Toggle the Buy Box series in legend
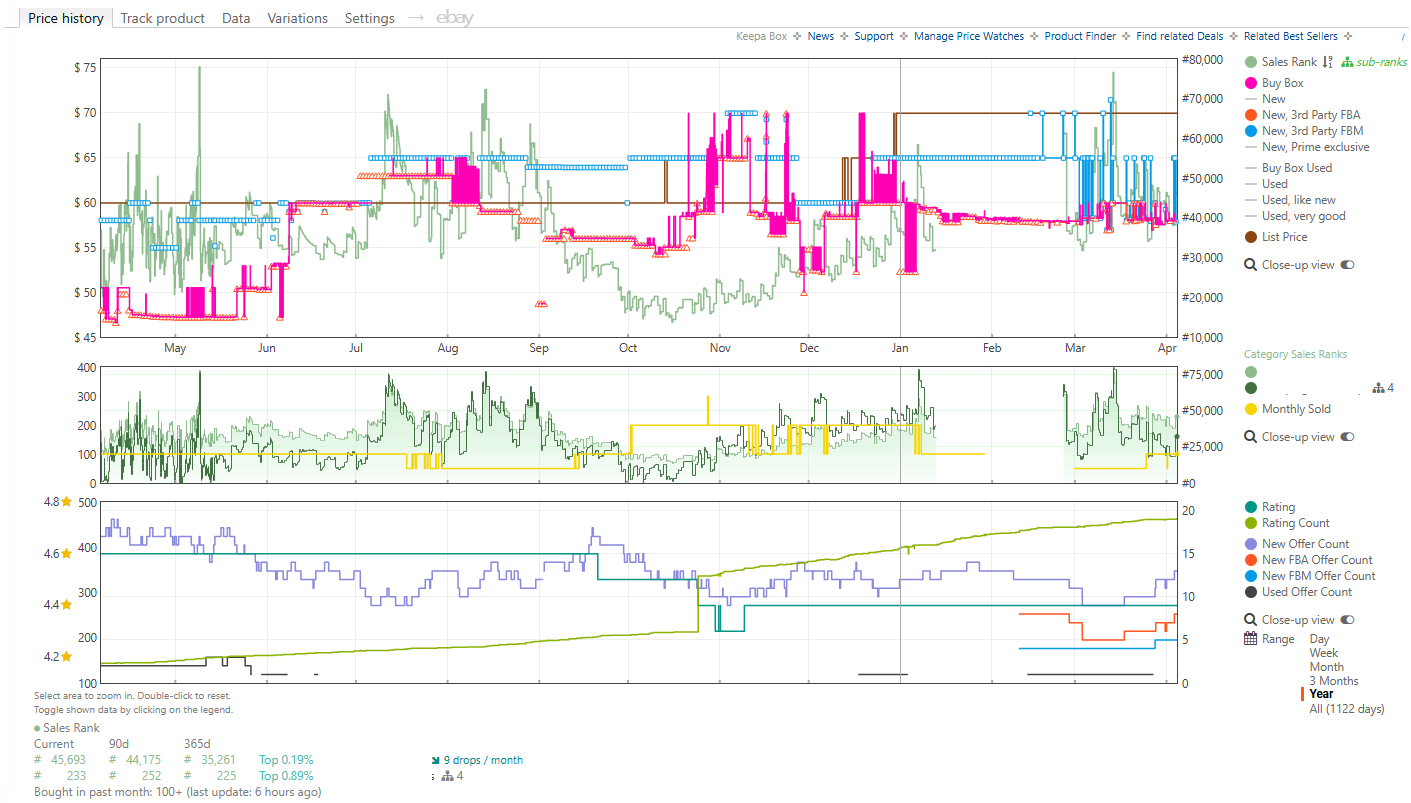 (x=1274, y=83)
